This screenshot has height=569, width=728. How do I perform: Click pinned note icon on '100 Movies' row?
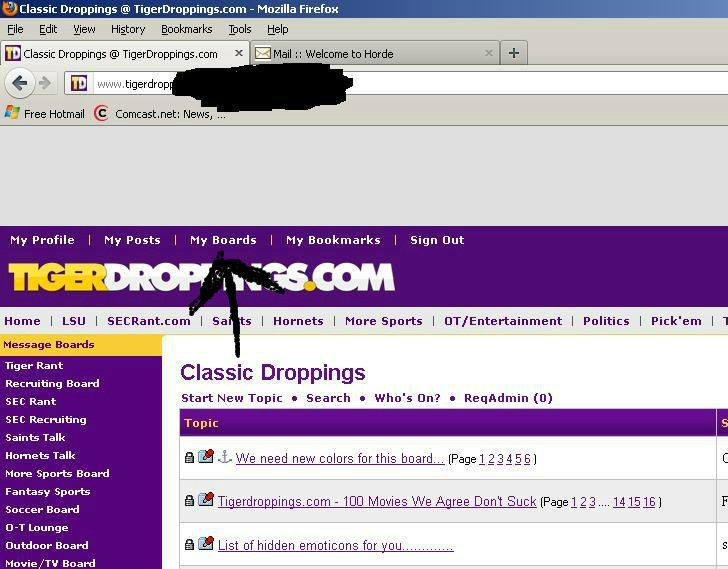[206, 499]
